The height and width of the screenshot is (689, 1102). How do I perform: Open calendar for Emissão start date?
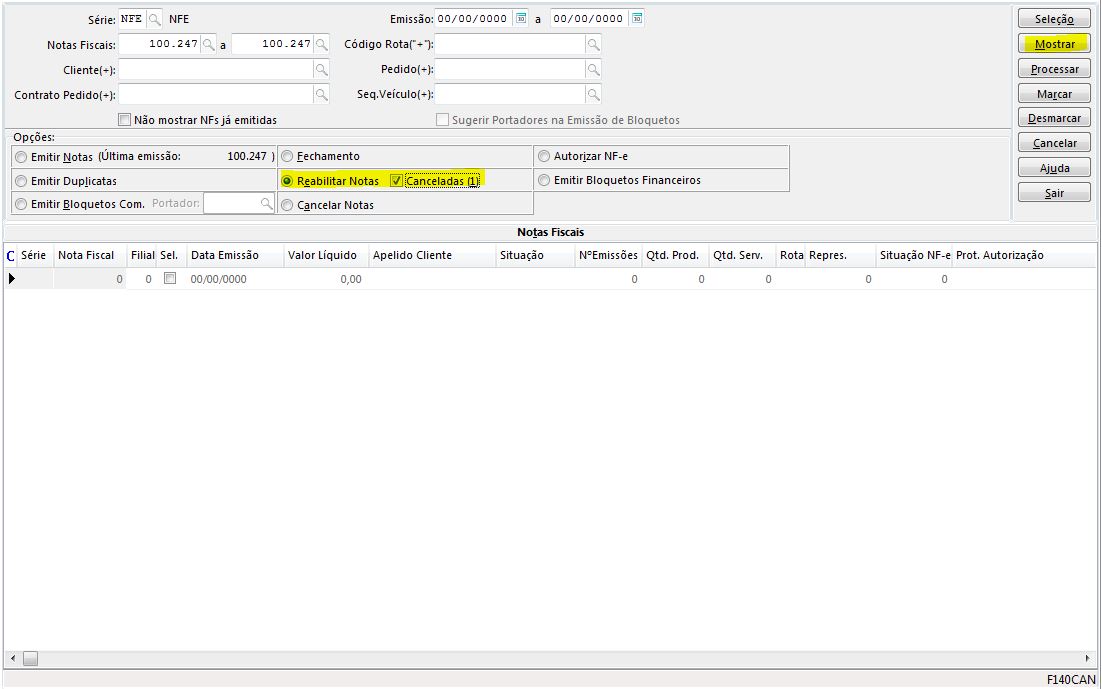pyautogui.click(x=521, y=18)
